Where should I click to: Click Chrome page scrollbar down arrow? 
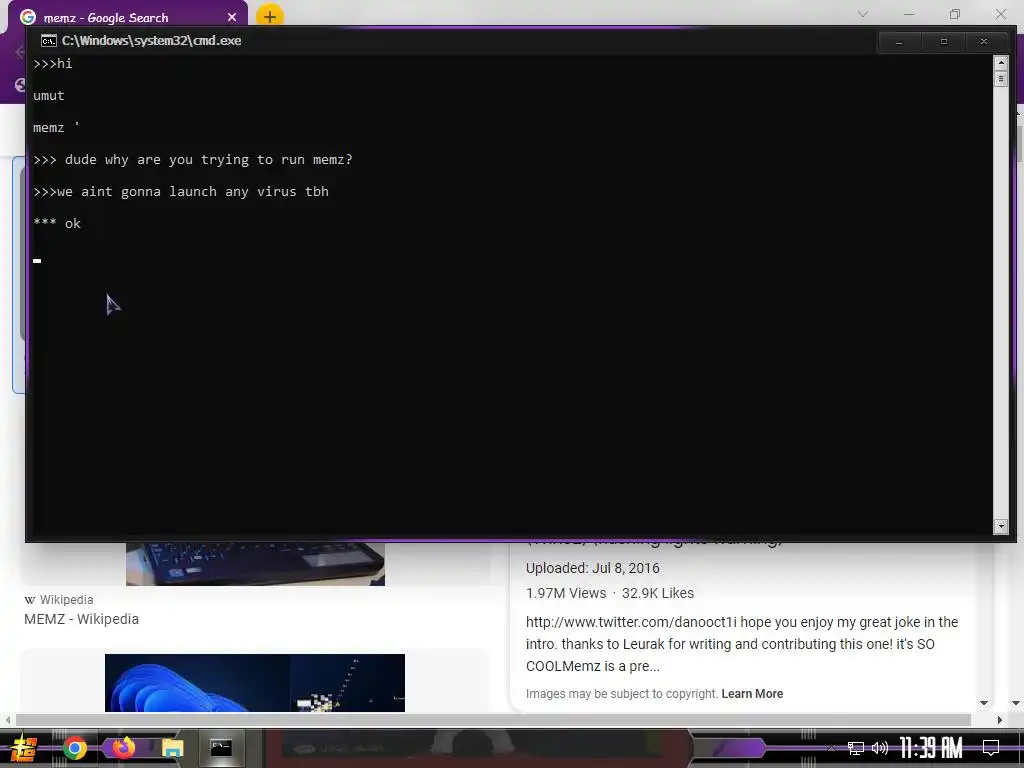1016,703
